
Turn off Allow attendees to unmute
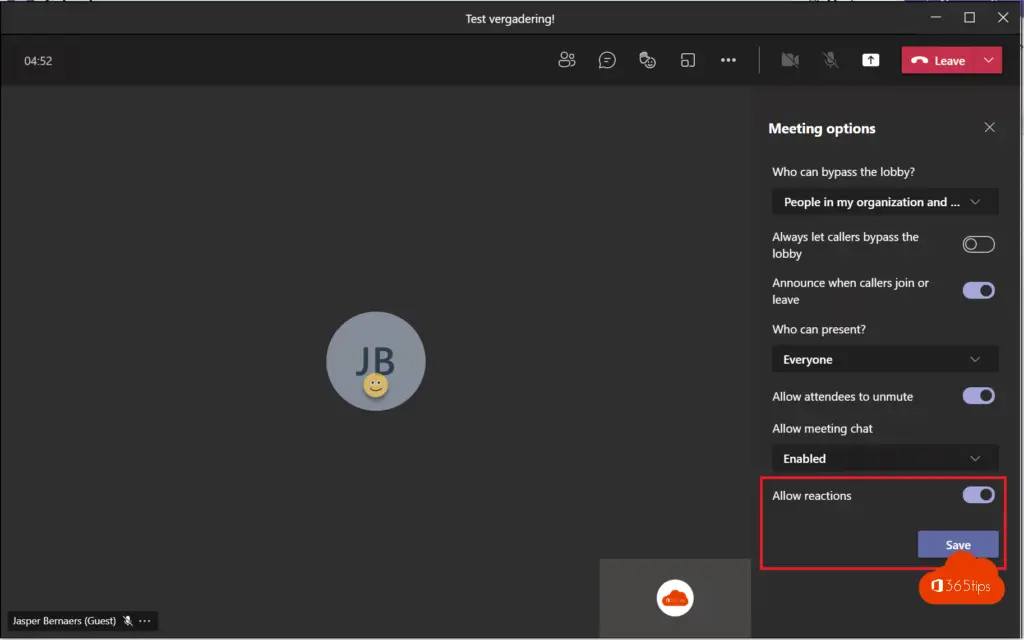coord(978,396)
